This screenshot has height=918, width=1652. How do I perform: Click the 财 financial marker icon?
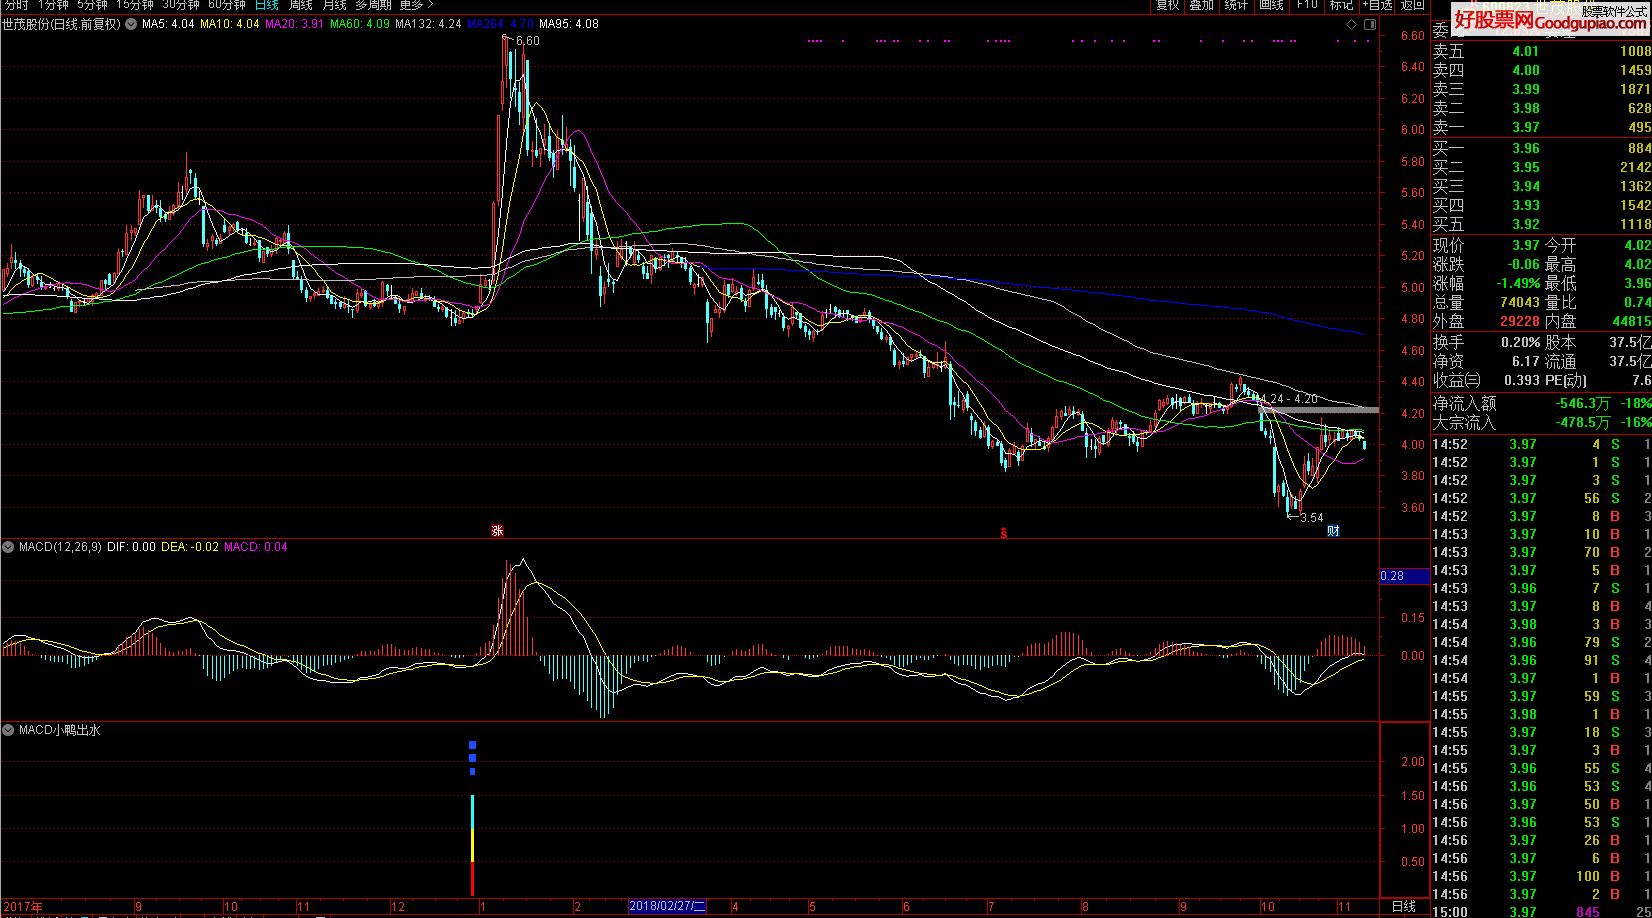point(1333,531)
